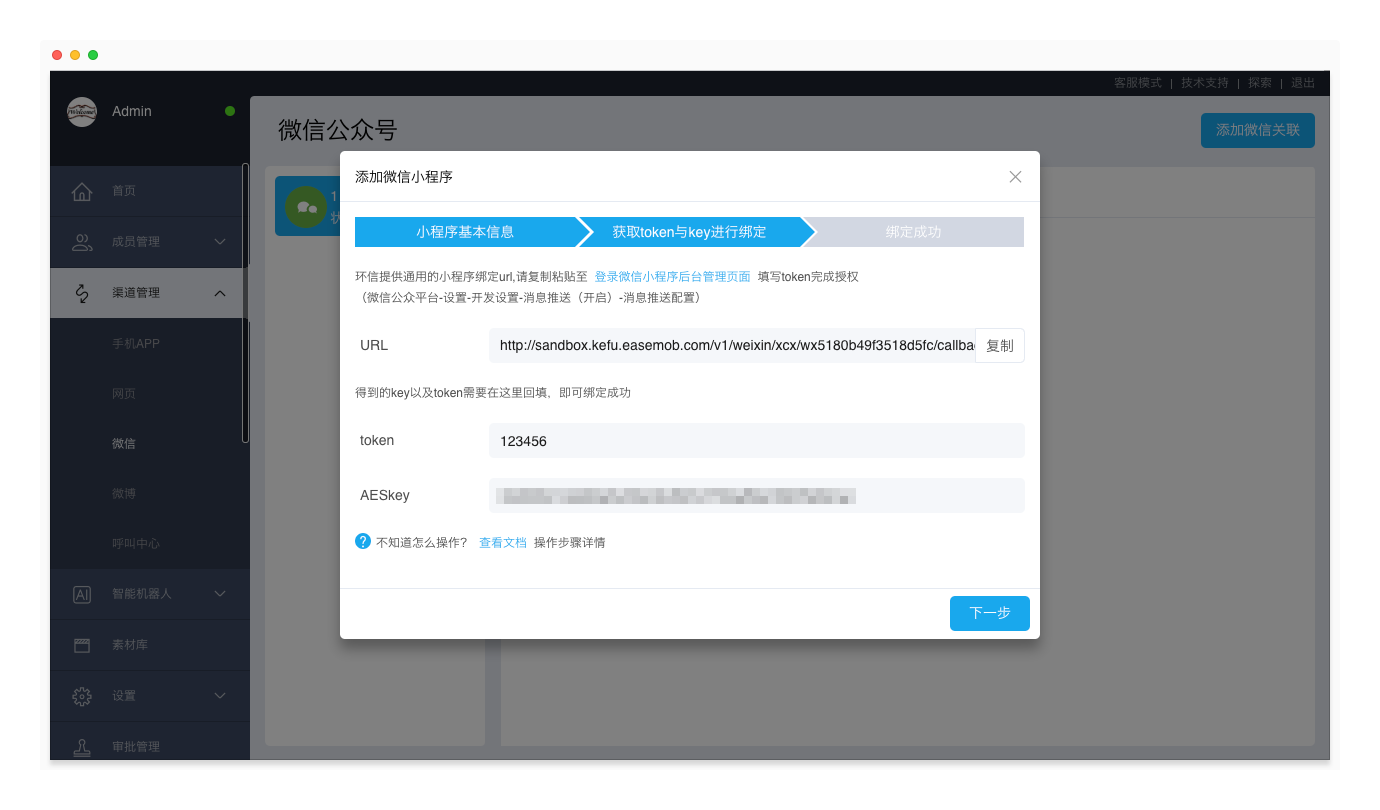Click the 复制 copy URL button
This screenshot has width=1380, height=810.
pos(1000,346)
